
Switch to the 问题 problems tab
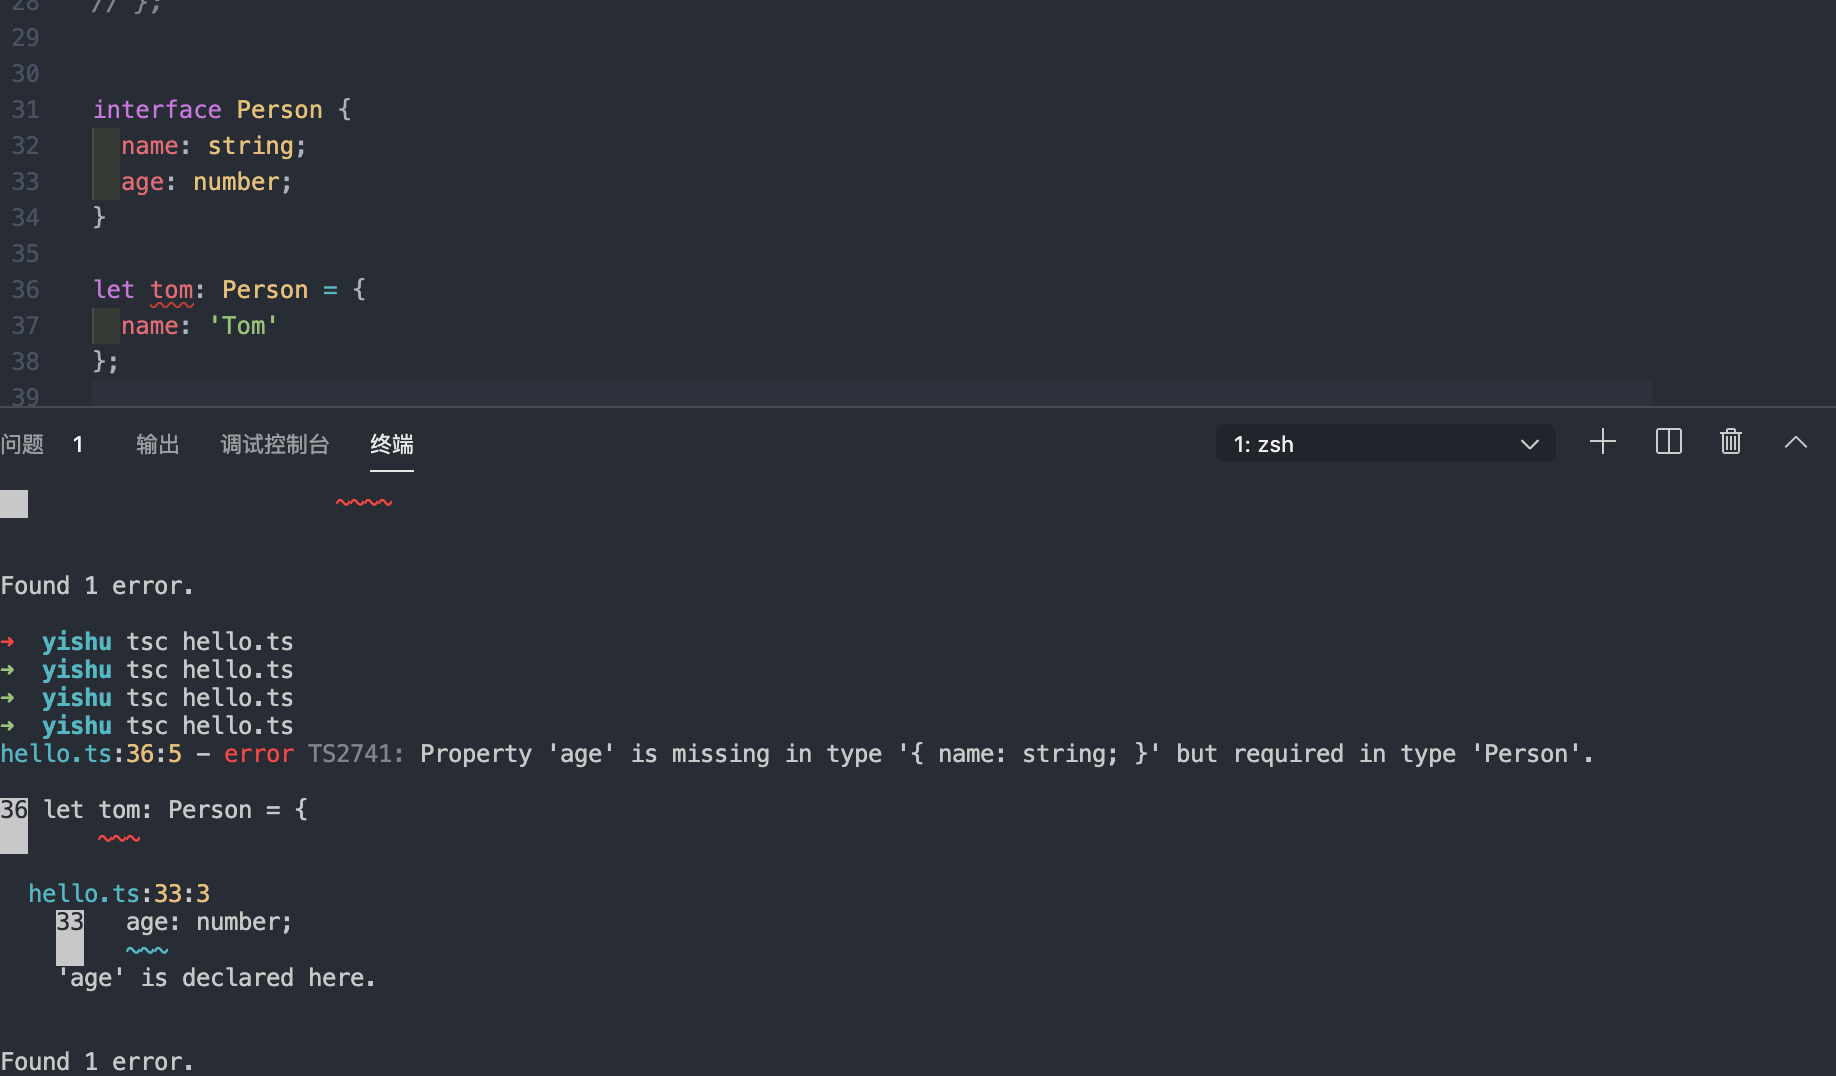[22, 444]
